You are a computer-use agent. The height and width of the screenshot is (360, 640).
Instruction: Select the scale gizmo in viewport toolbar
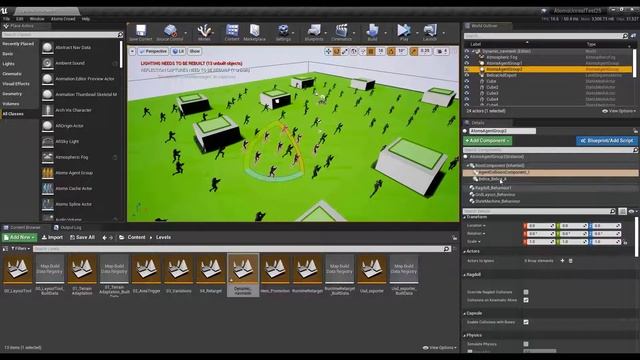(345, 51)
